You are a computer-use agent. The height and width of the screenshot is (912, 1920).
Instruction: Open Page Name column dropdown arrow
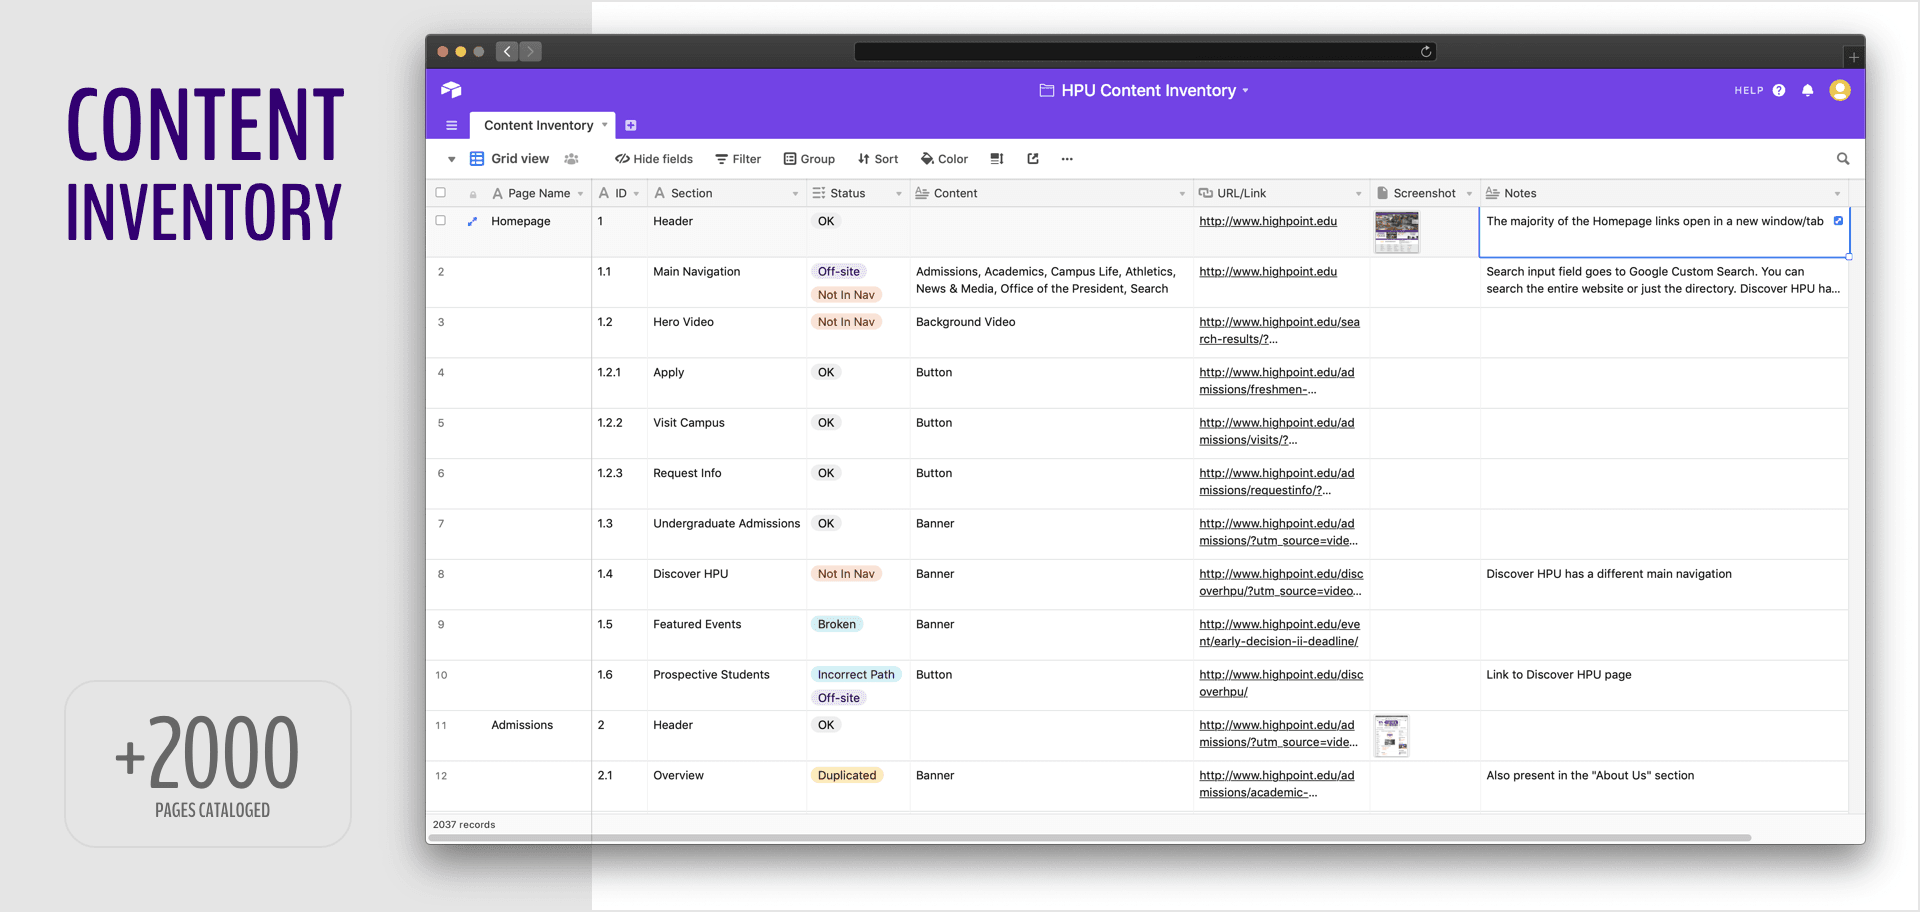(x=580, y=194)
